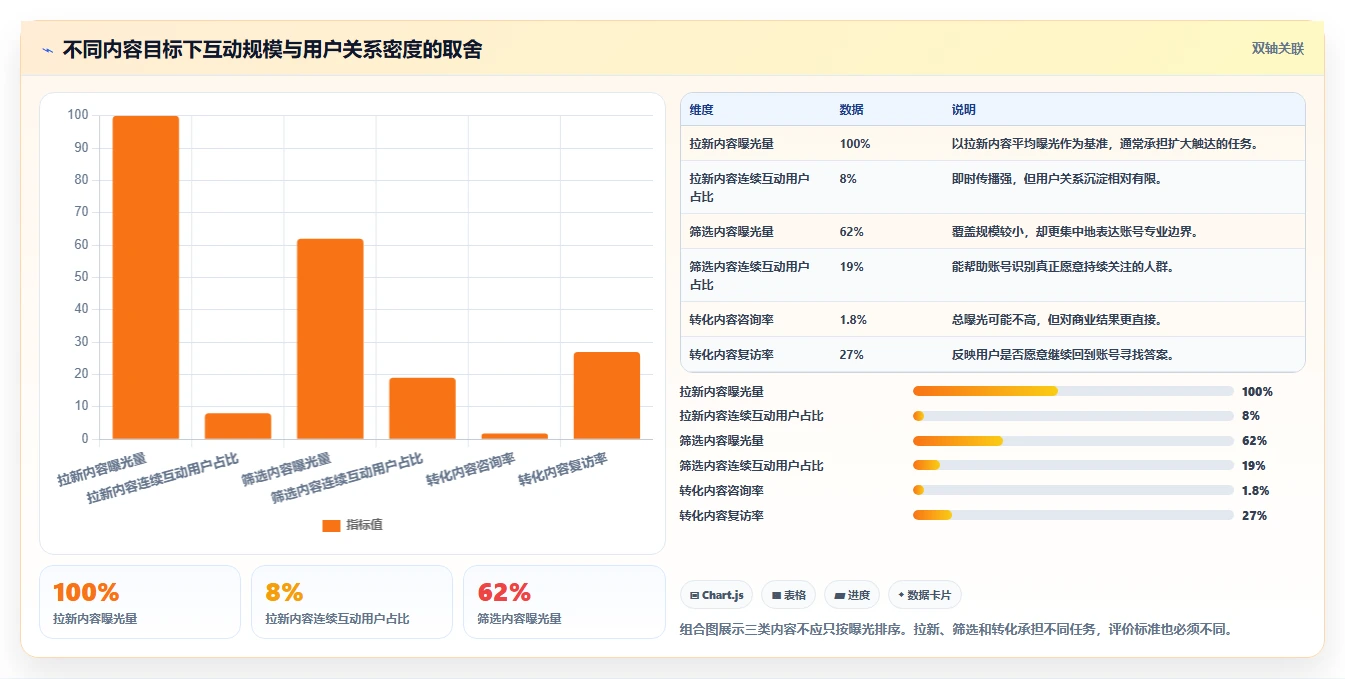Click the 表格 tag chip
Viewport: 1345px width, 679px height.
point(789,595)
